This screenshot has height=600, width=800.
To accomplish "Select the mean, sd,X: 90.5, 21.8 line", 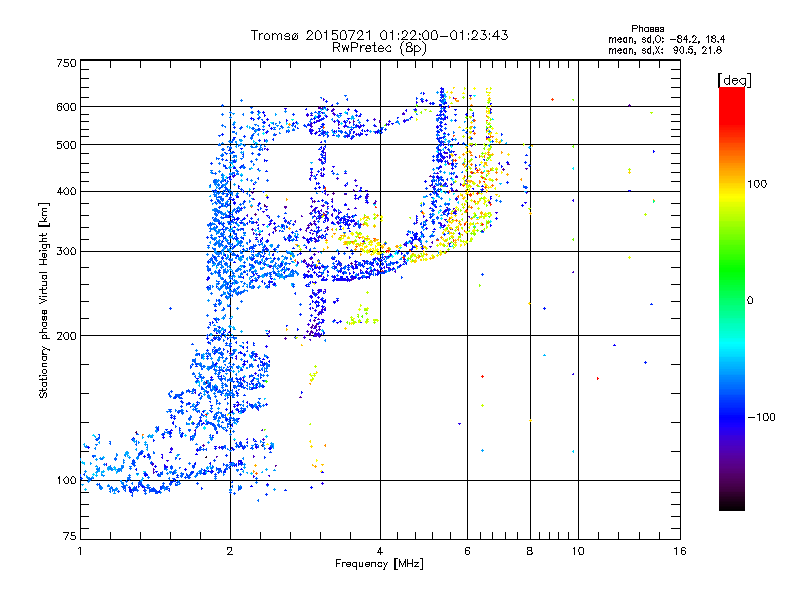I will click(x=665, y=50).
